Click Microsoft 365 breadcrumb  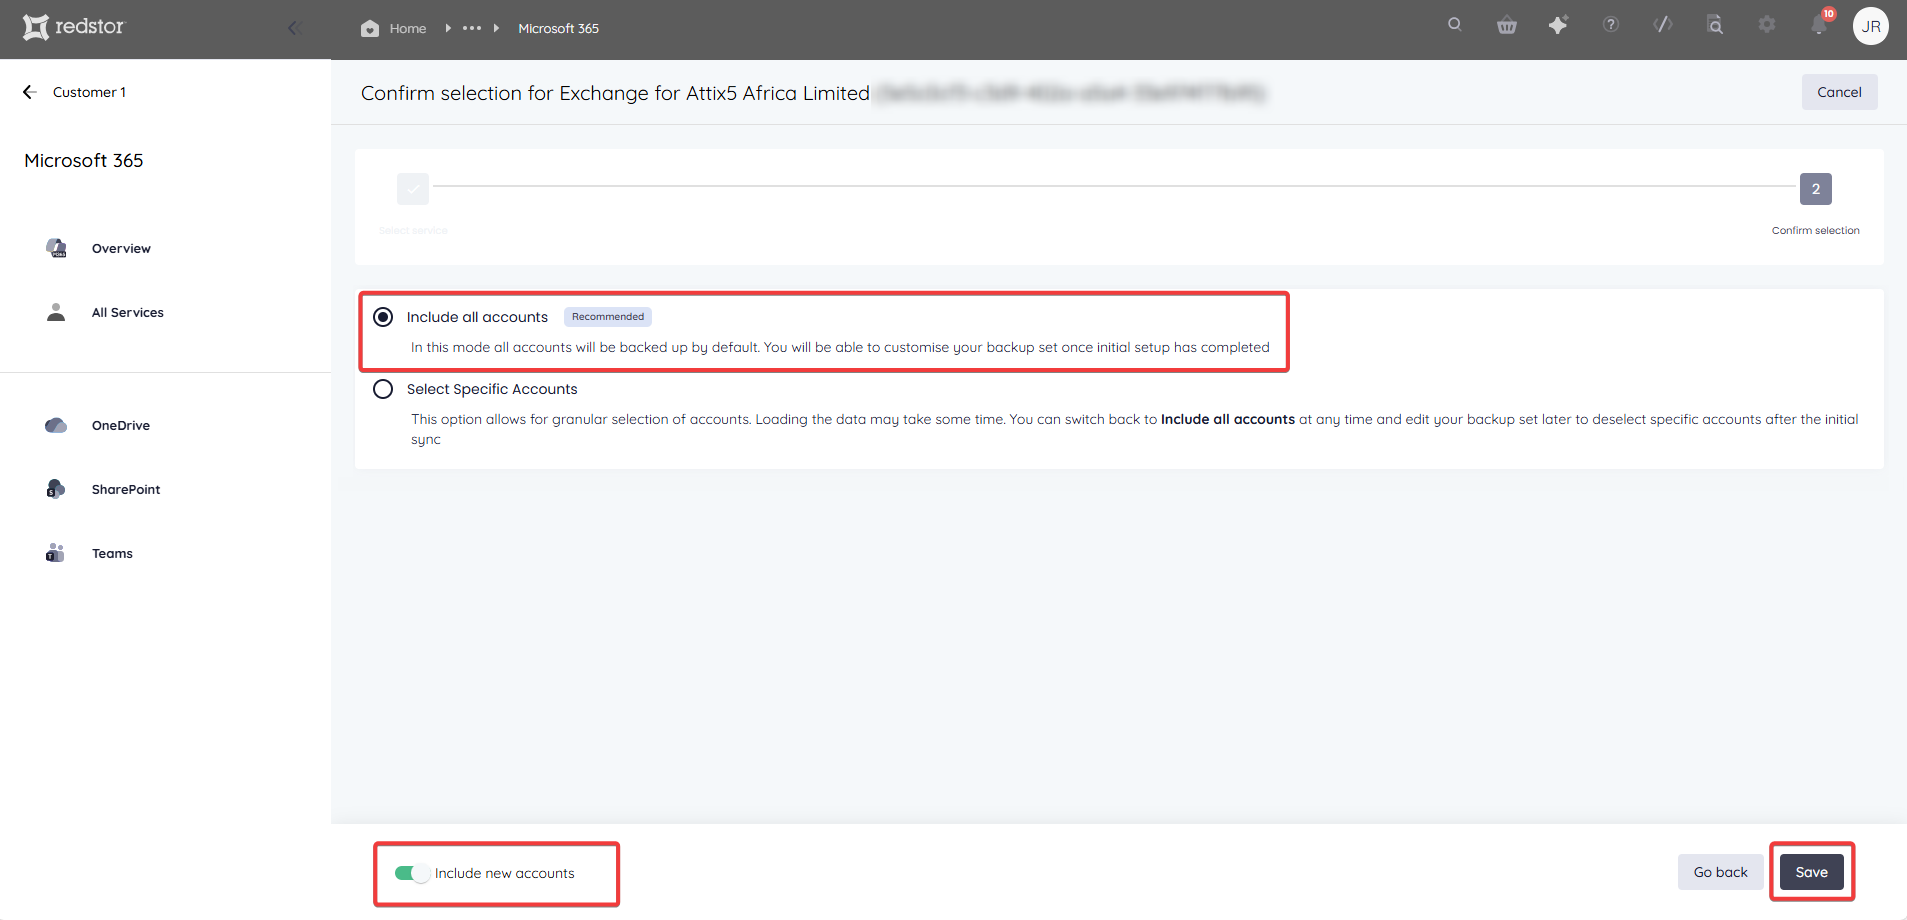(x=558, y=28)
